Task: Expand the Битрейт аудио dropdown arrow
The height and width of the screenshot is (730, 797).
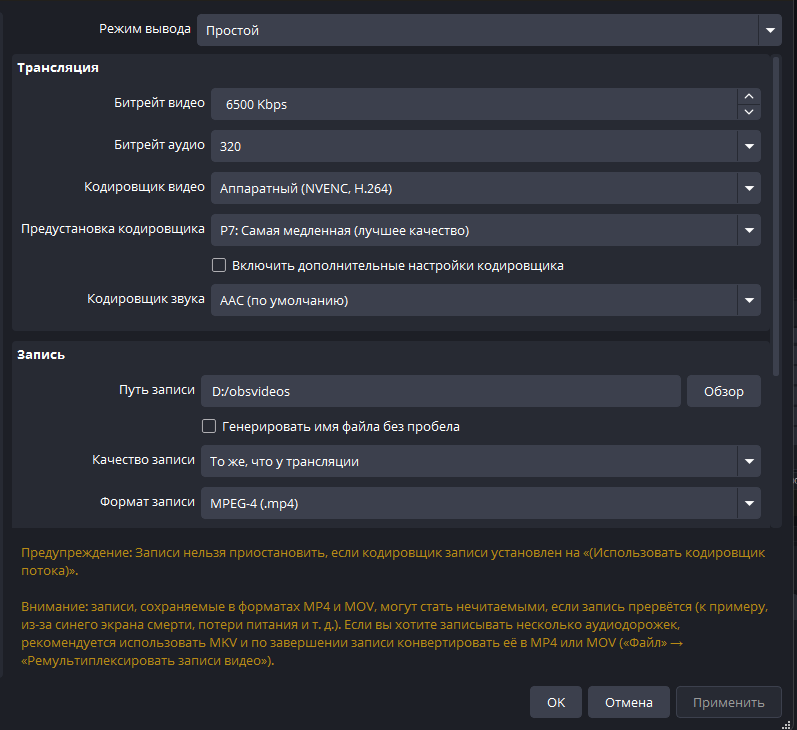Action: point(749,146)
